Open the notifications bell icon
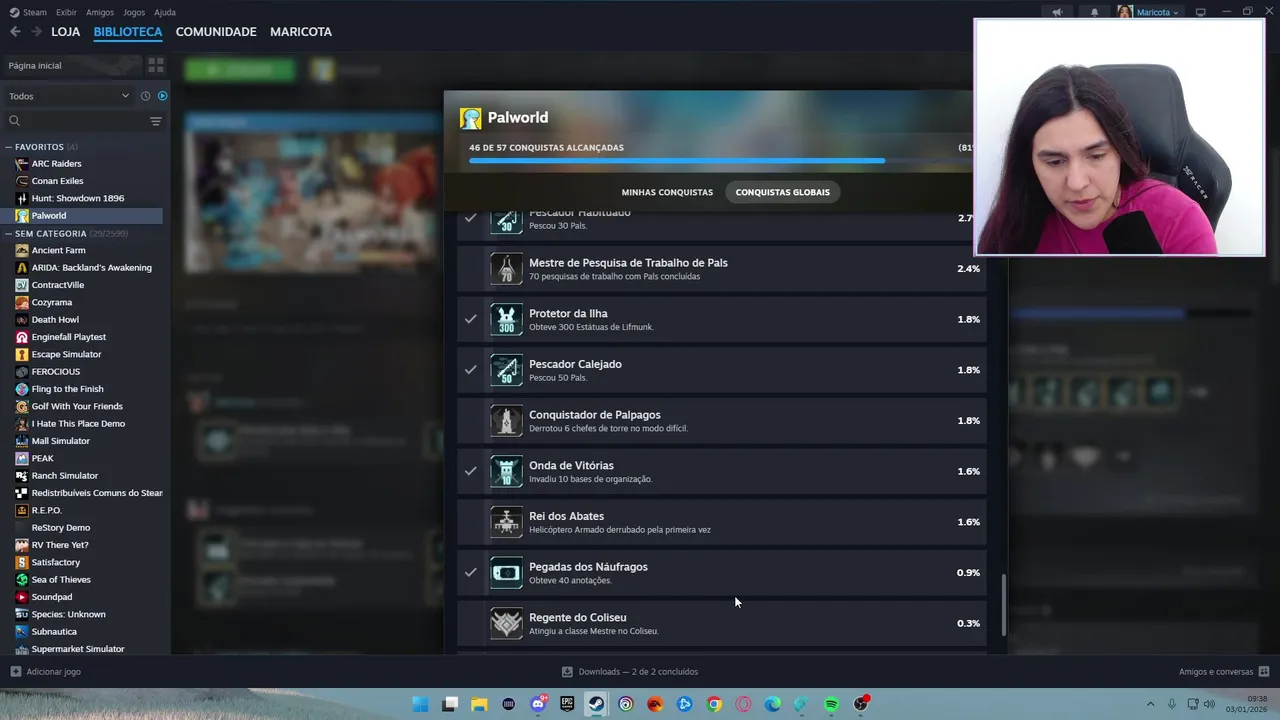 [1094, 12]
